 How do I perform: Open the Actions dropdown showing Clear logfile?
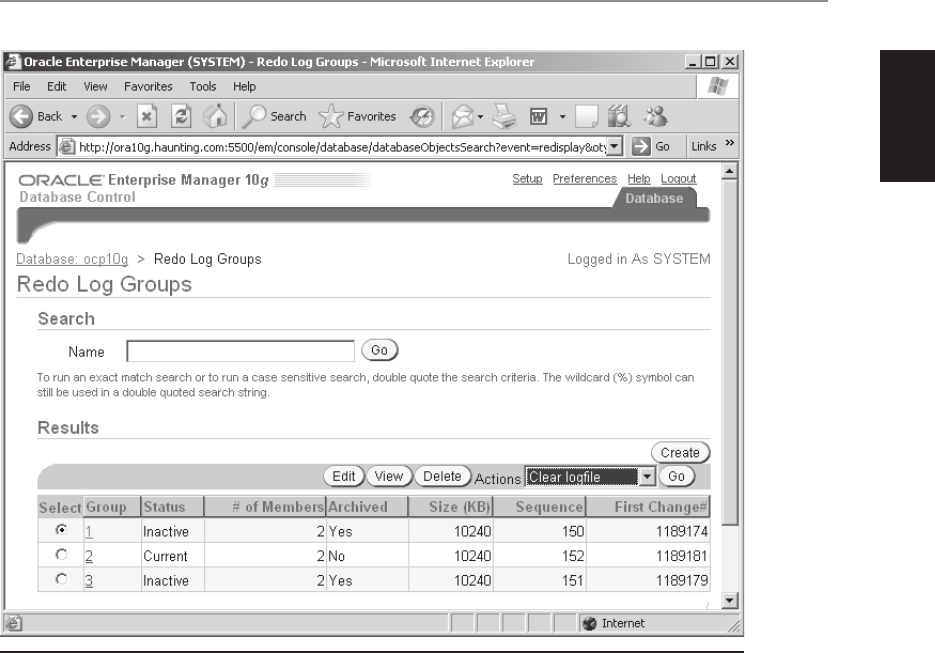tap(590, 476)
